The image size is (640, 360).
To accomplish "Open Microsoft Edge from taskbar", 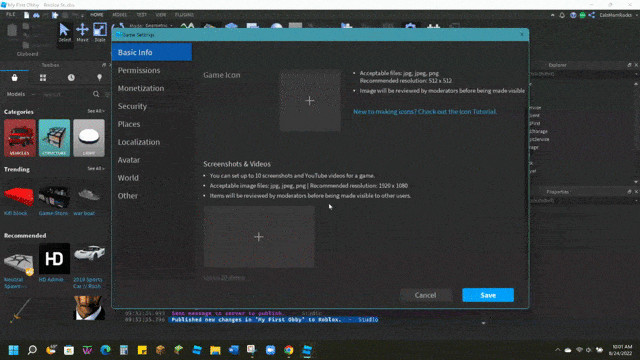I will (105, 350).
